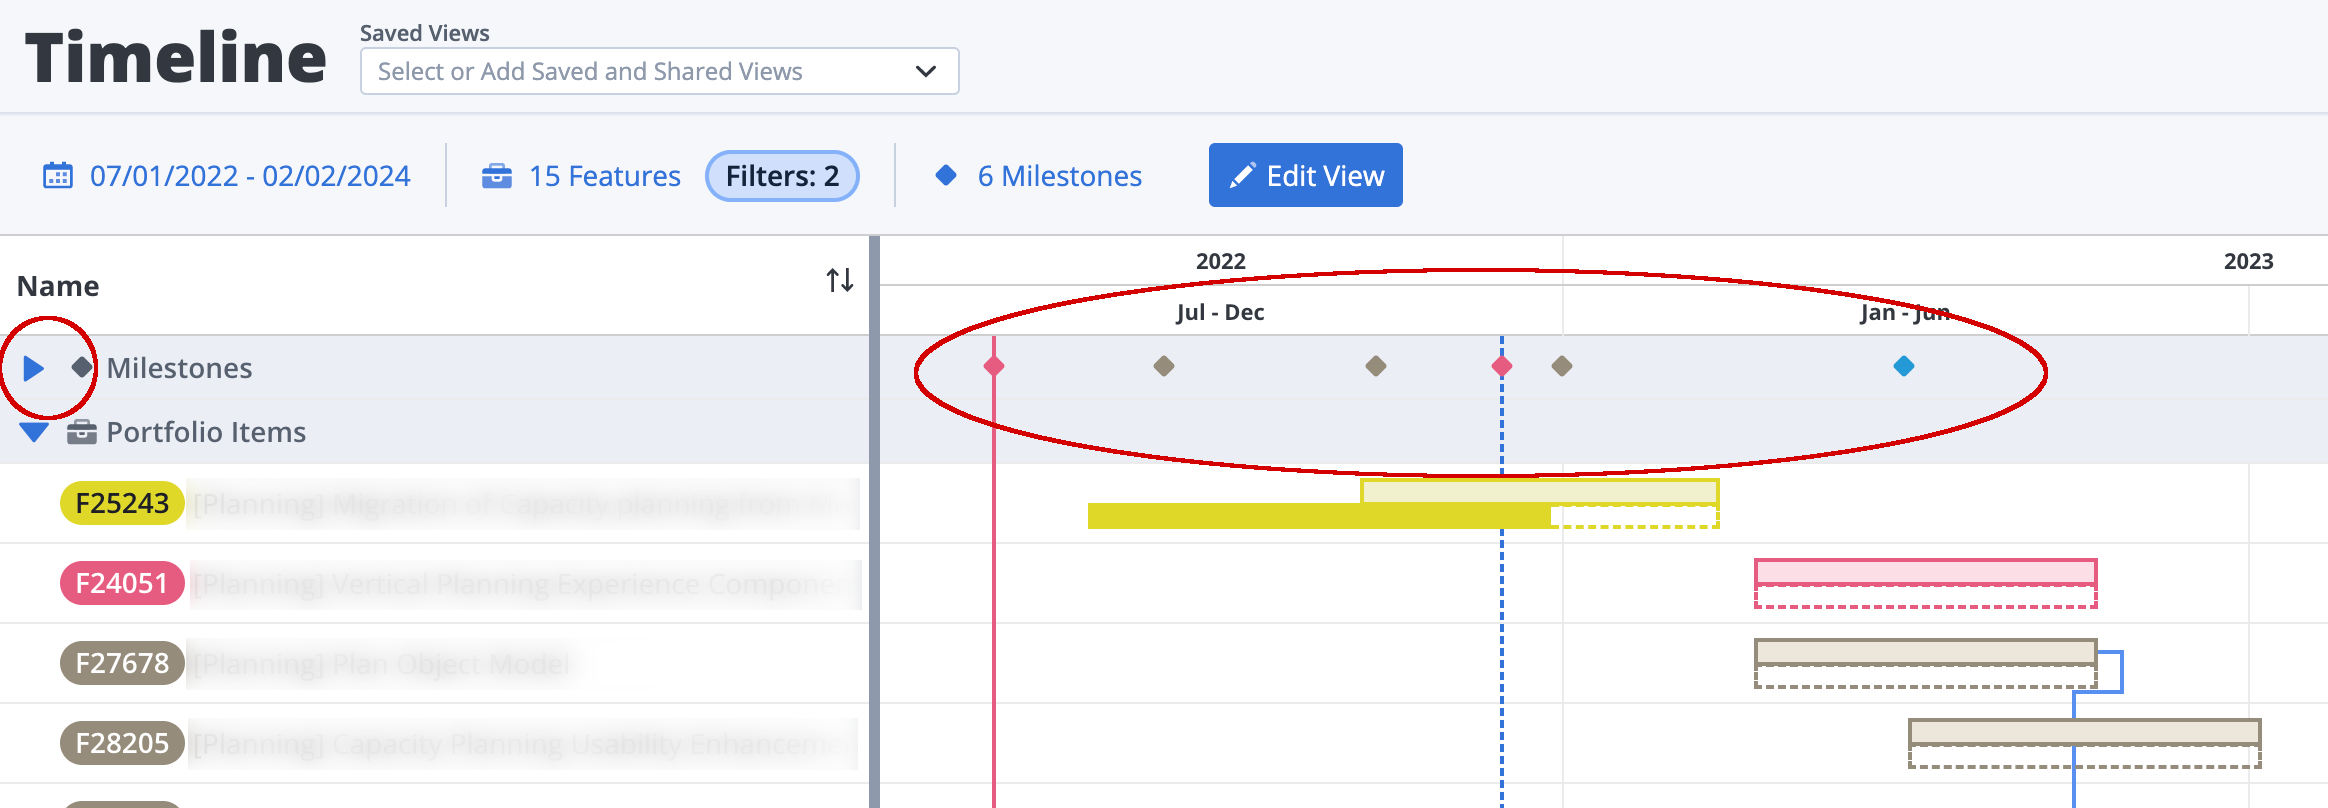Click the first pink milestone diamond on the timeline
The height and width of the screenshot is (808, 2328).
[993, 366]
